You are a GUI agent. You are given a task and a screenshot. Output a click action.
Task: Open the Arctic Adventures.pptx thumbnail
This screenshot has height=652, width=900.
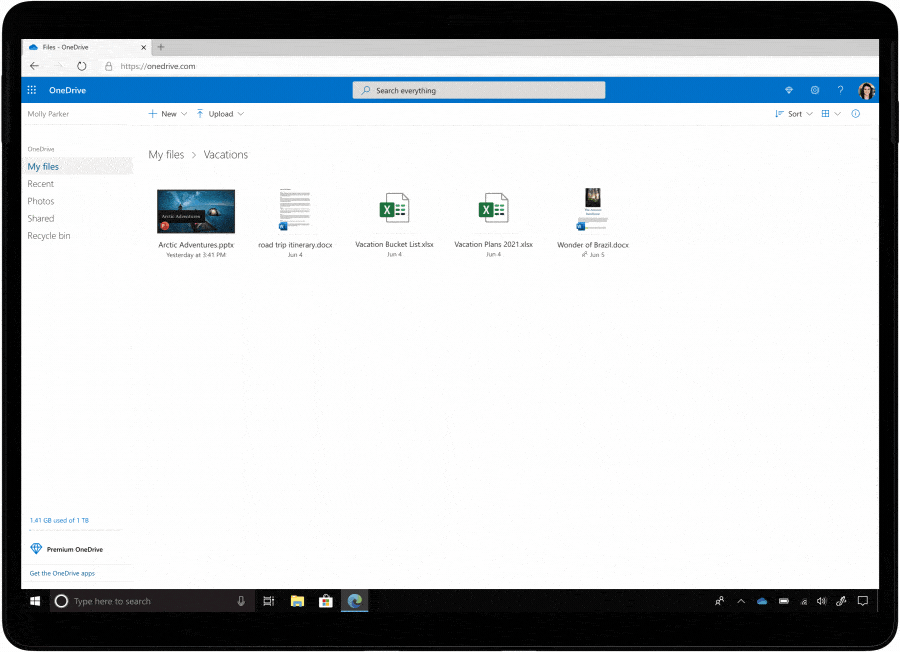point(195,209)
